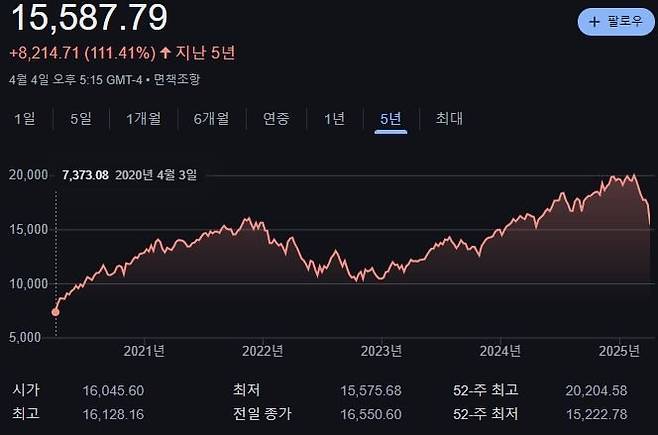Open the 최대 maximum range tab
Screen dimensions: 658x435
[449, 119]
